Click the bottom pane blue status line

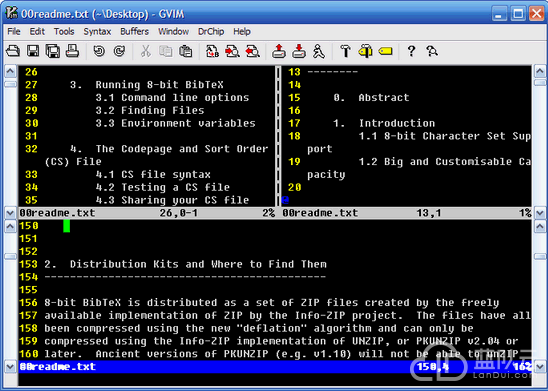pos(275,367)
